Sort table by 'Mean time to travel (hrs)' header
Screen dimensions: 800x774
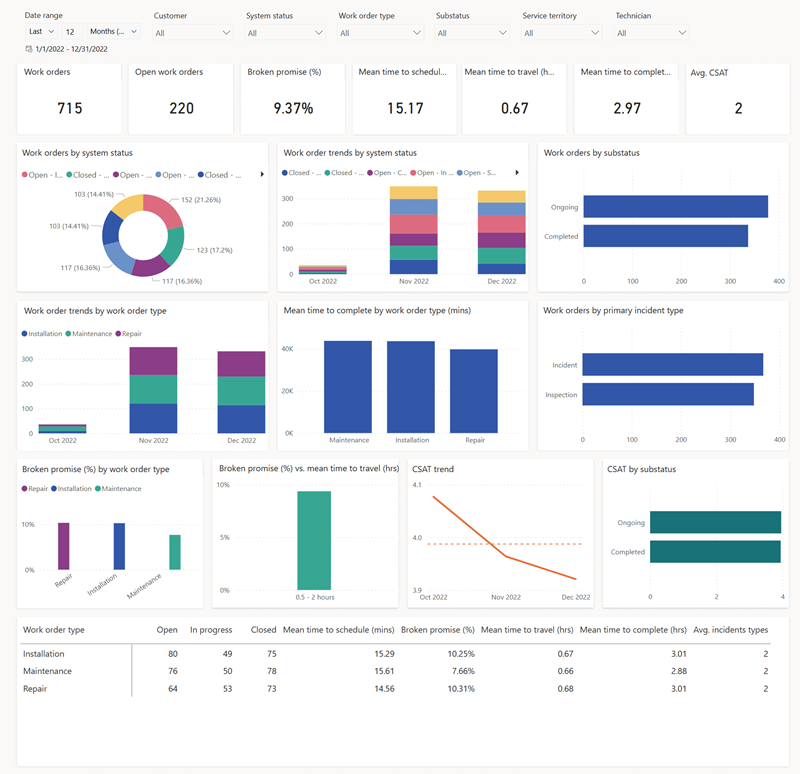[527, 630]
